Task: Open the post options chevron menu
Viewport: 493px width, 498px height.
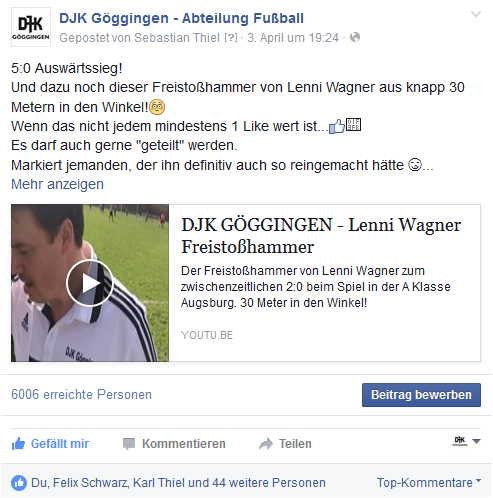Action: [475, 14]
